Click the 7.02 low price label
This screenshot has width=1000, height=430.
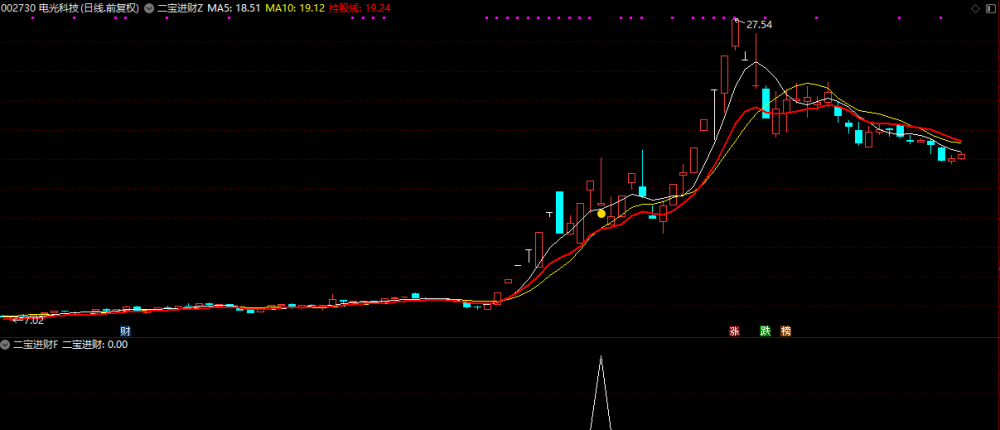34,320
